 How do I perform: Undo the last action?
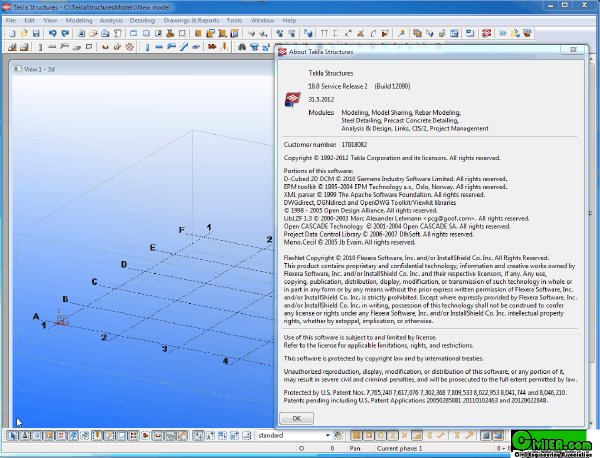[x=52, y=34]
